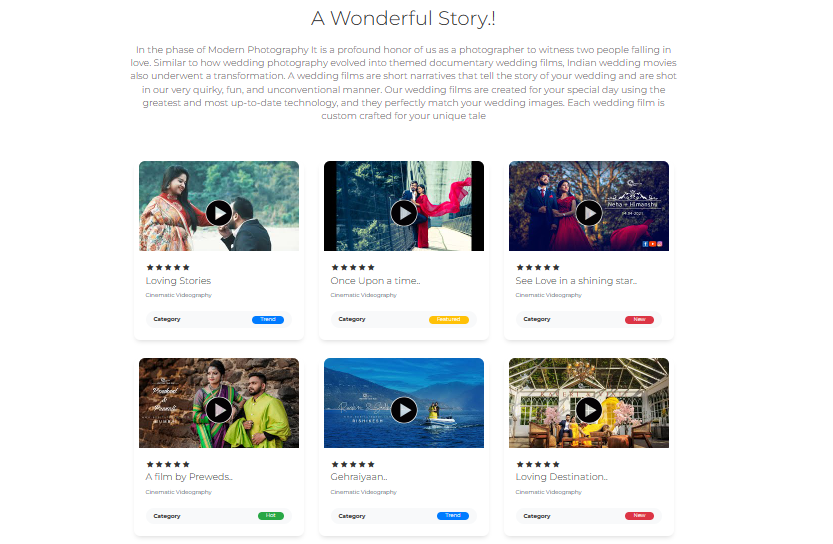
Task: Play the See Love in a shining star video
Action: click(x=589, y=213)
